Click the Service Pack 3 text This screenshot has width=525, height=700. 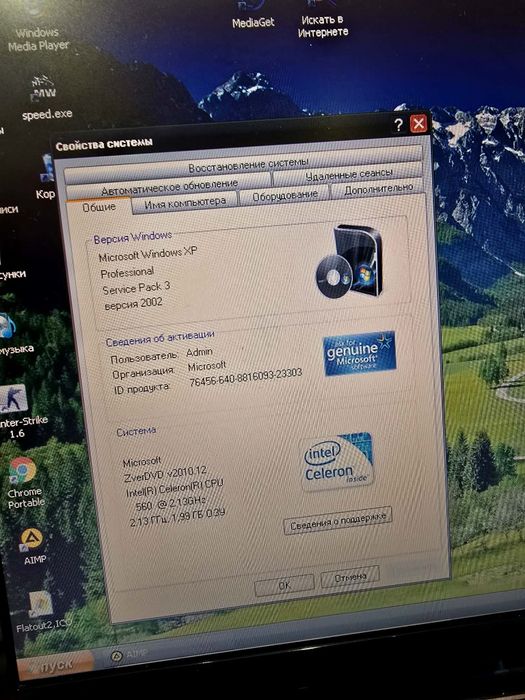click(x=136, y=288)
